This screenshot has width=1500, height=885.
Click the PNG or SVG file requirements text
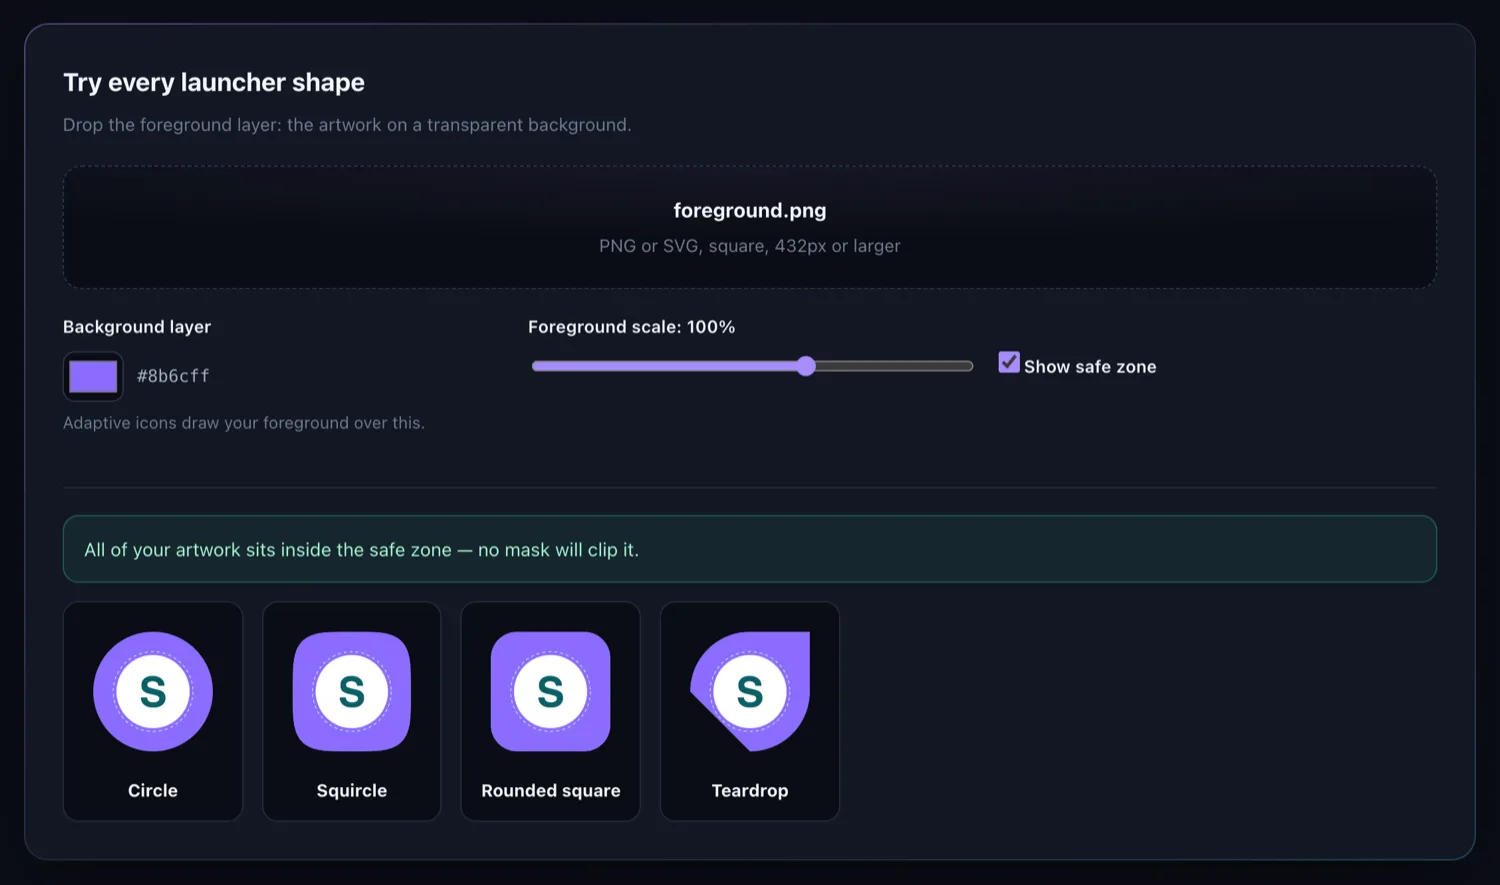pyautogui.click(x=750, y=246)
